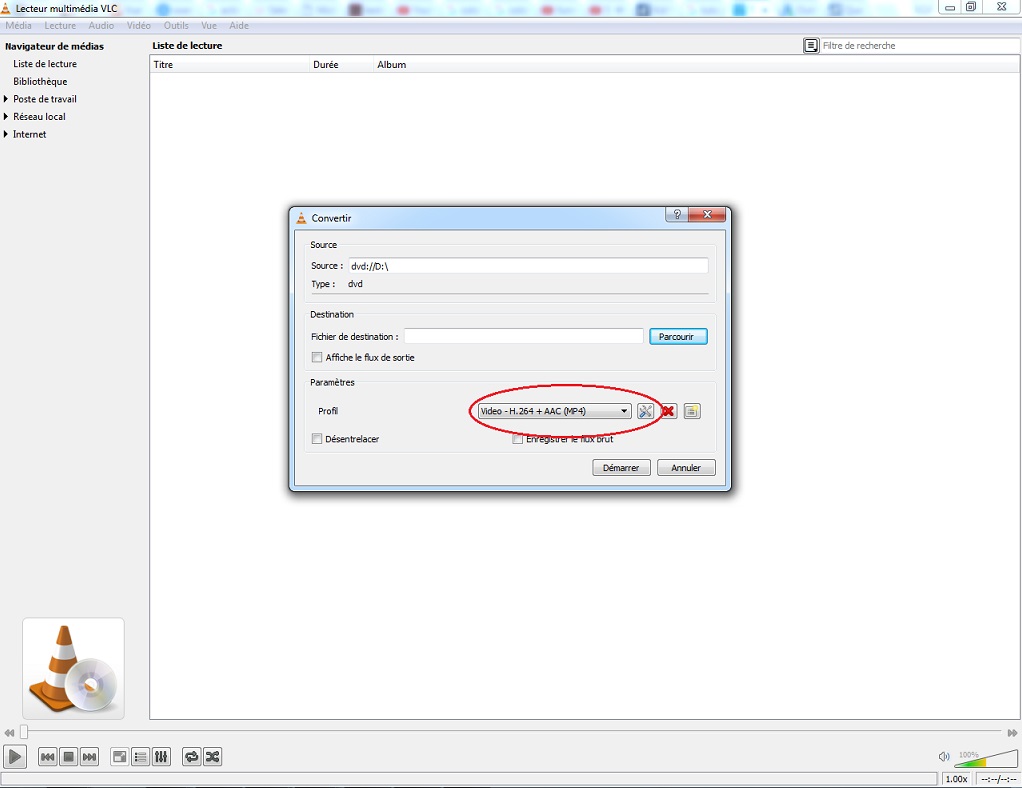Viewport: 1022px width, 788px height.
Task: Expand the Réseau local tree item
Action: [6, 117]
